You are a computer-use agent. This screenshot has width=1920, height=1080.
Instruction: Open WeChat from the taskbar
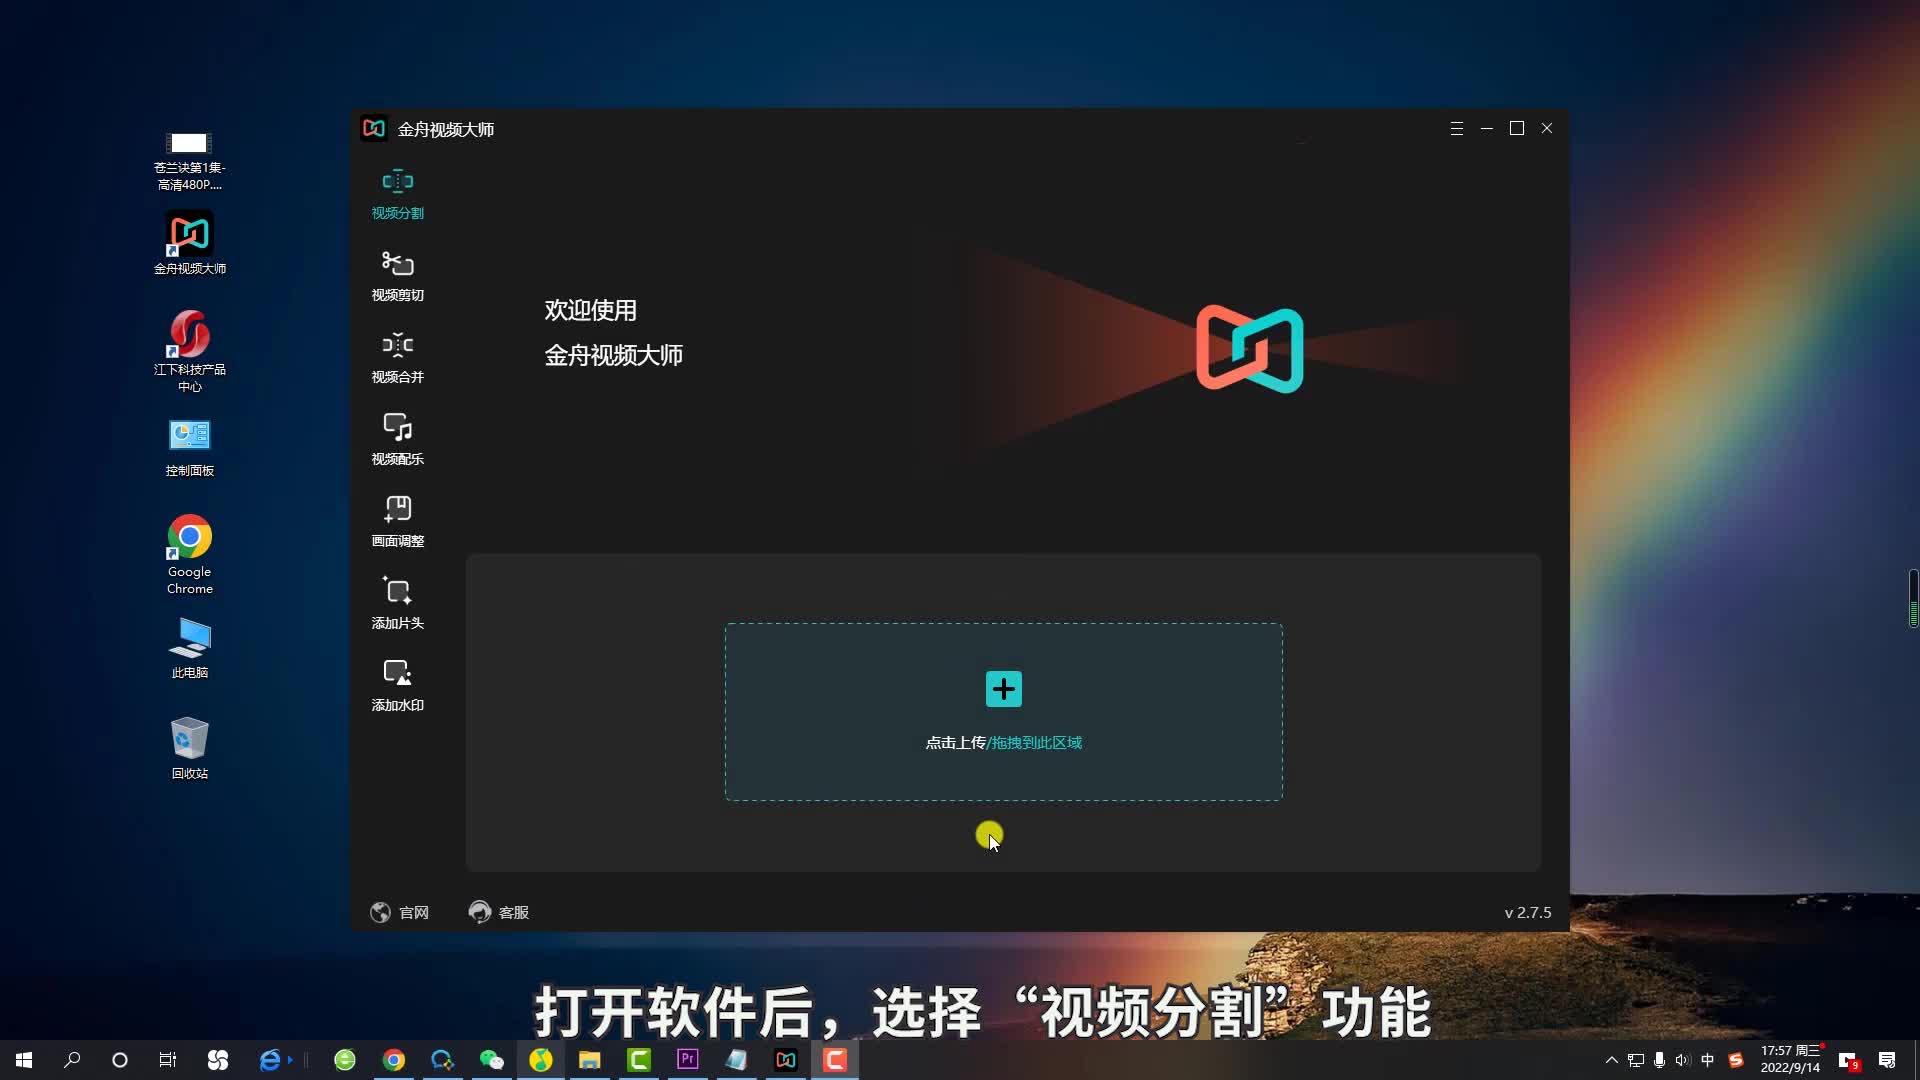(x=491, y=1060)
